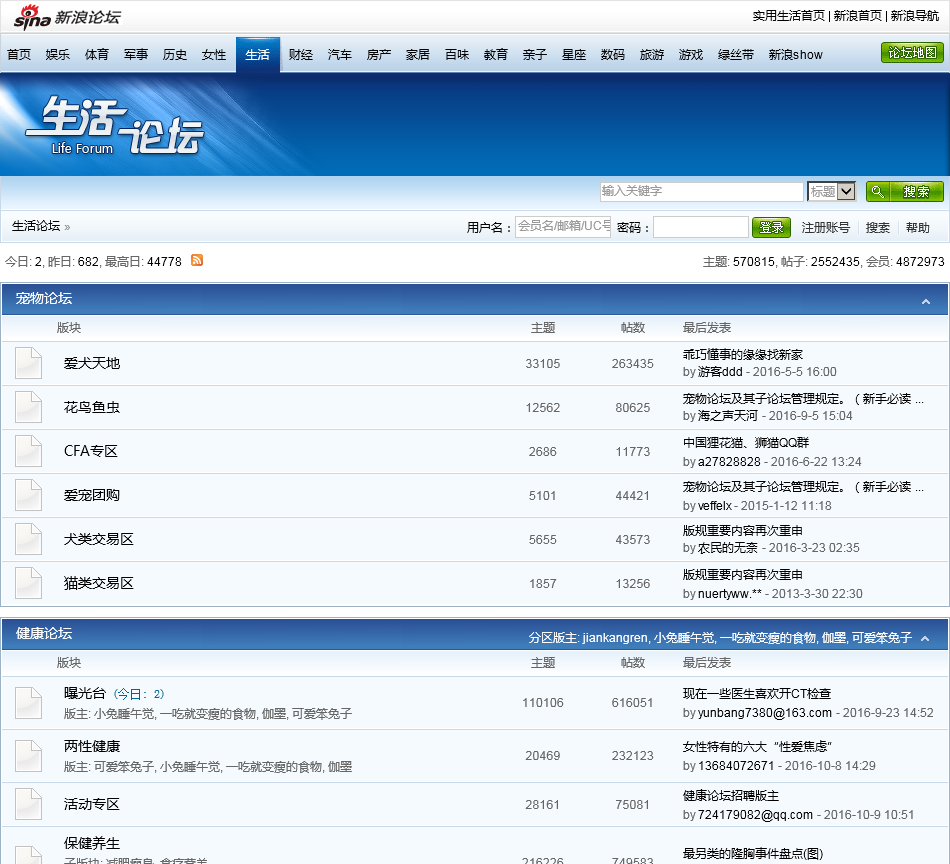Screen dimensions: 950x864
Task: Open the 健康论坛 section title
Action: (x=44, y=633)
